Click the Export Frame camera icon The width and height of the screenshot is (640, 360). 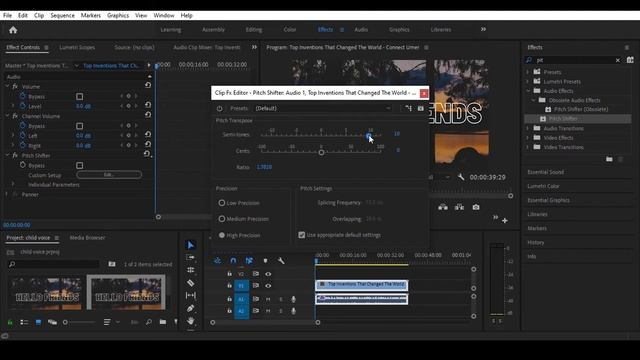pos(476,207)
